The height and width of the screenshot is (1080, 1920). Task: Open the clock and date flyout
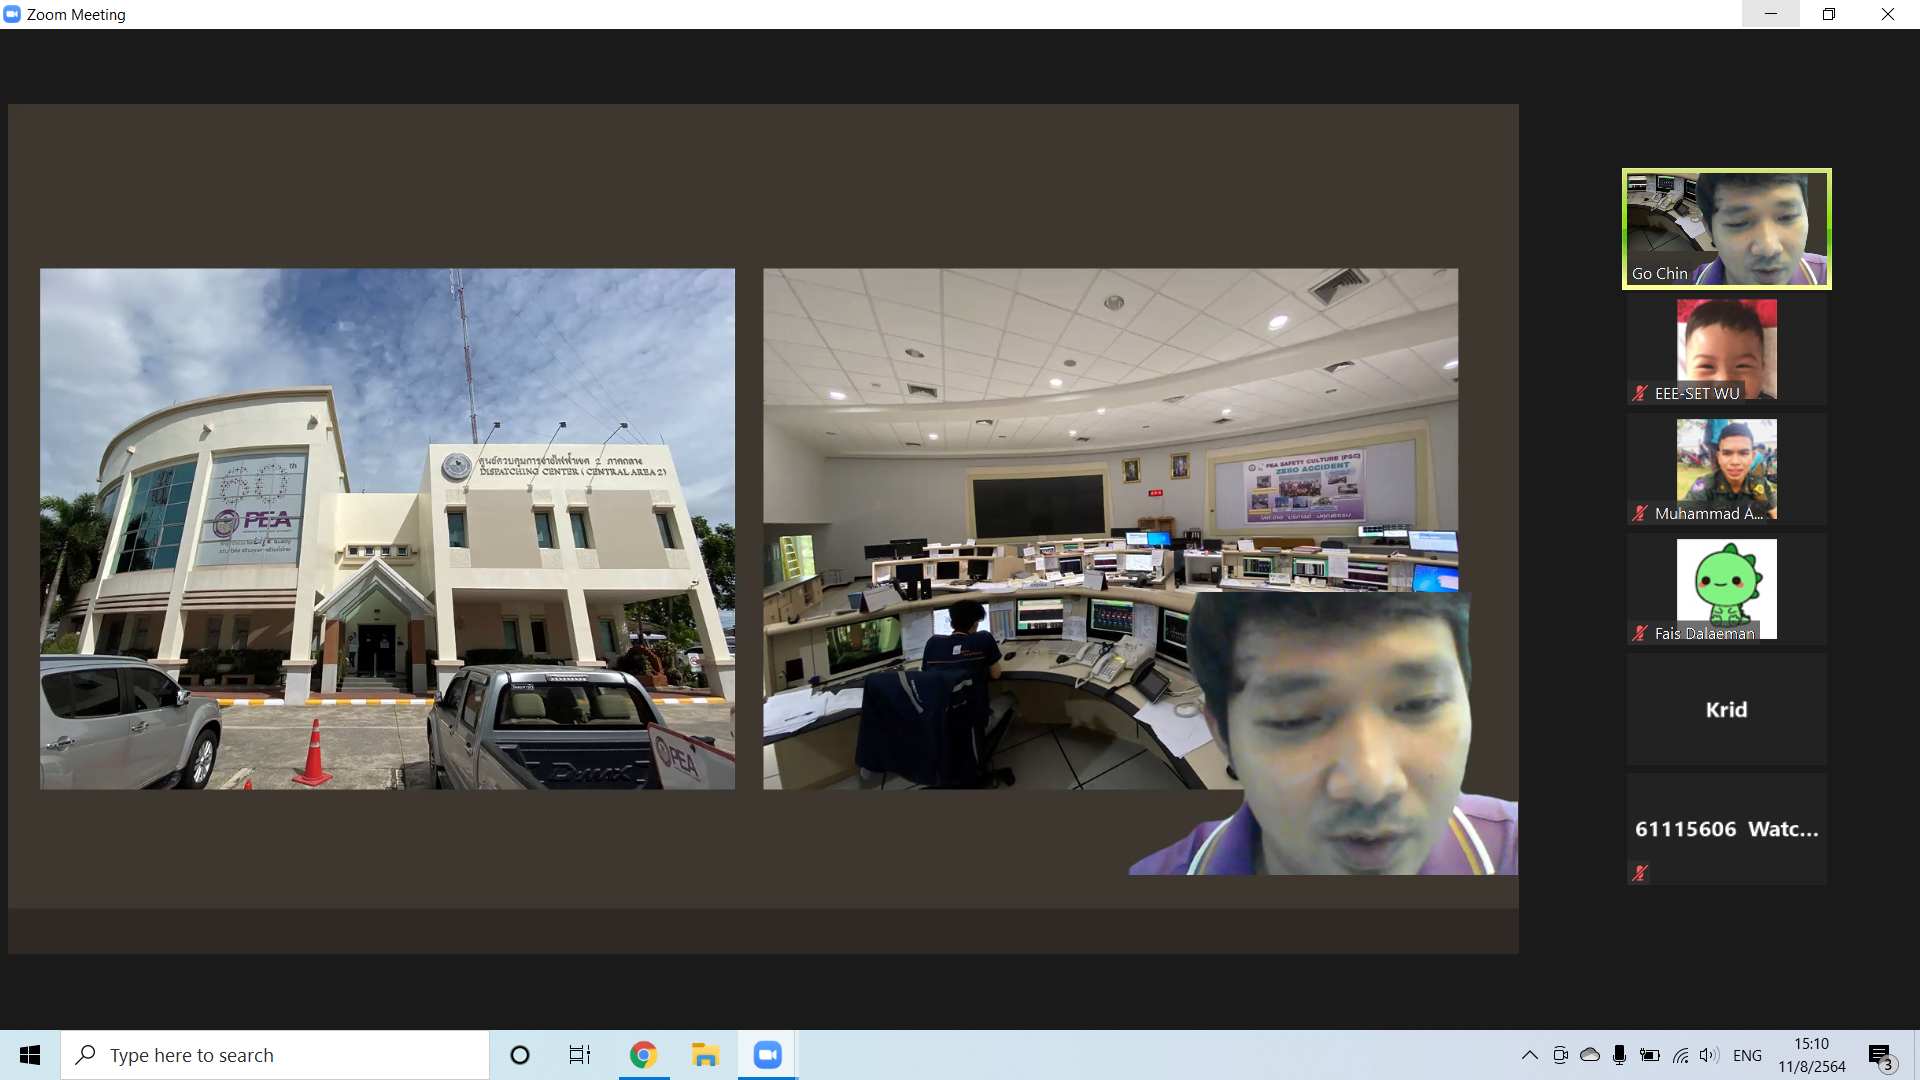click(1811, 1055)
